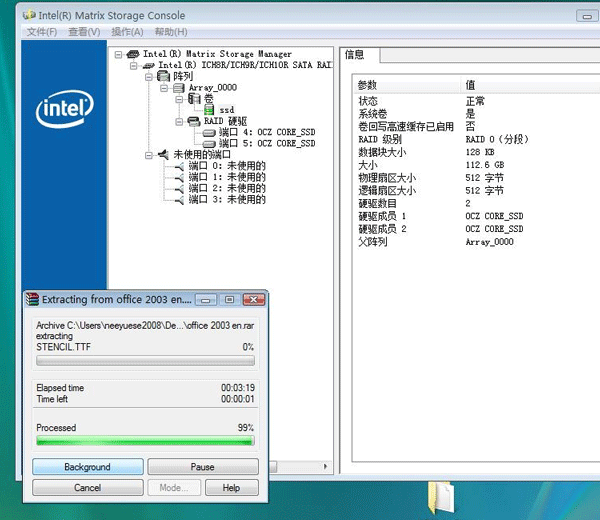Viewport: 600px width, 520px height.
Task: Select 端口 0: 未使用的
Action: pos(227,166)
